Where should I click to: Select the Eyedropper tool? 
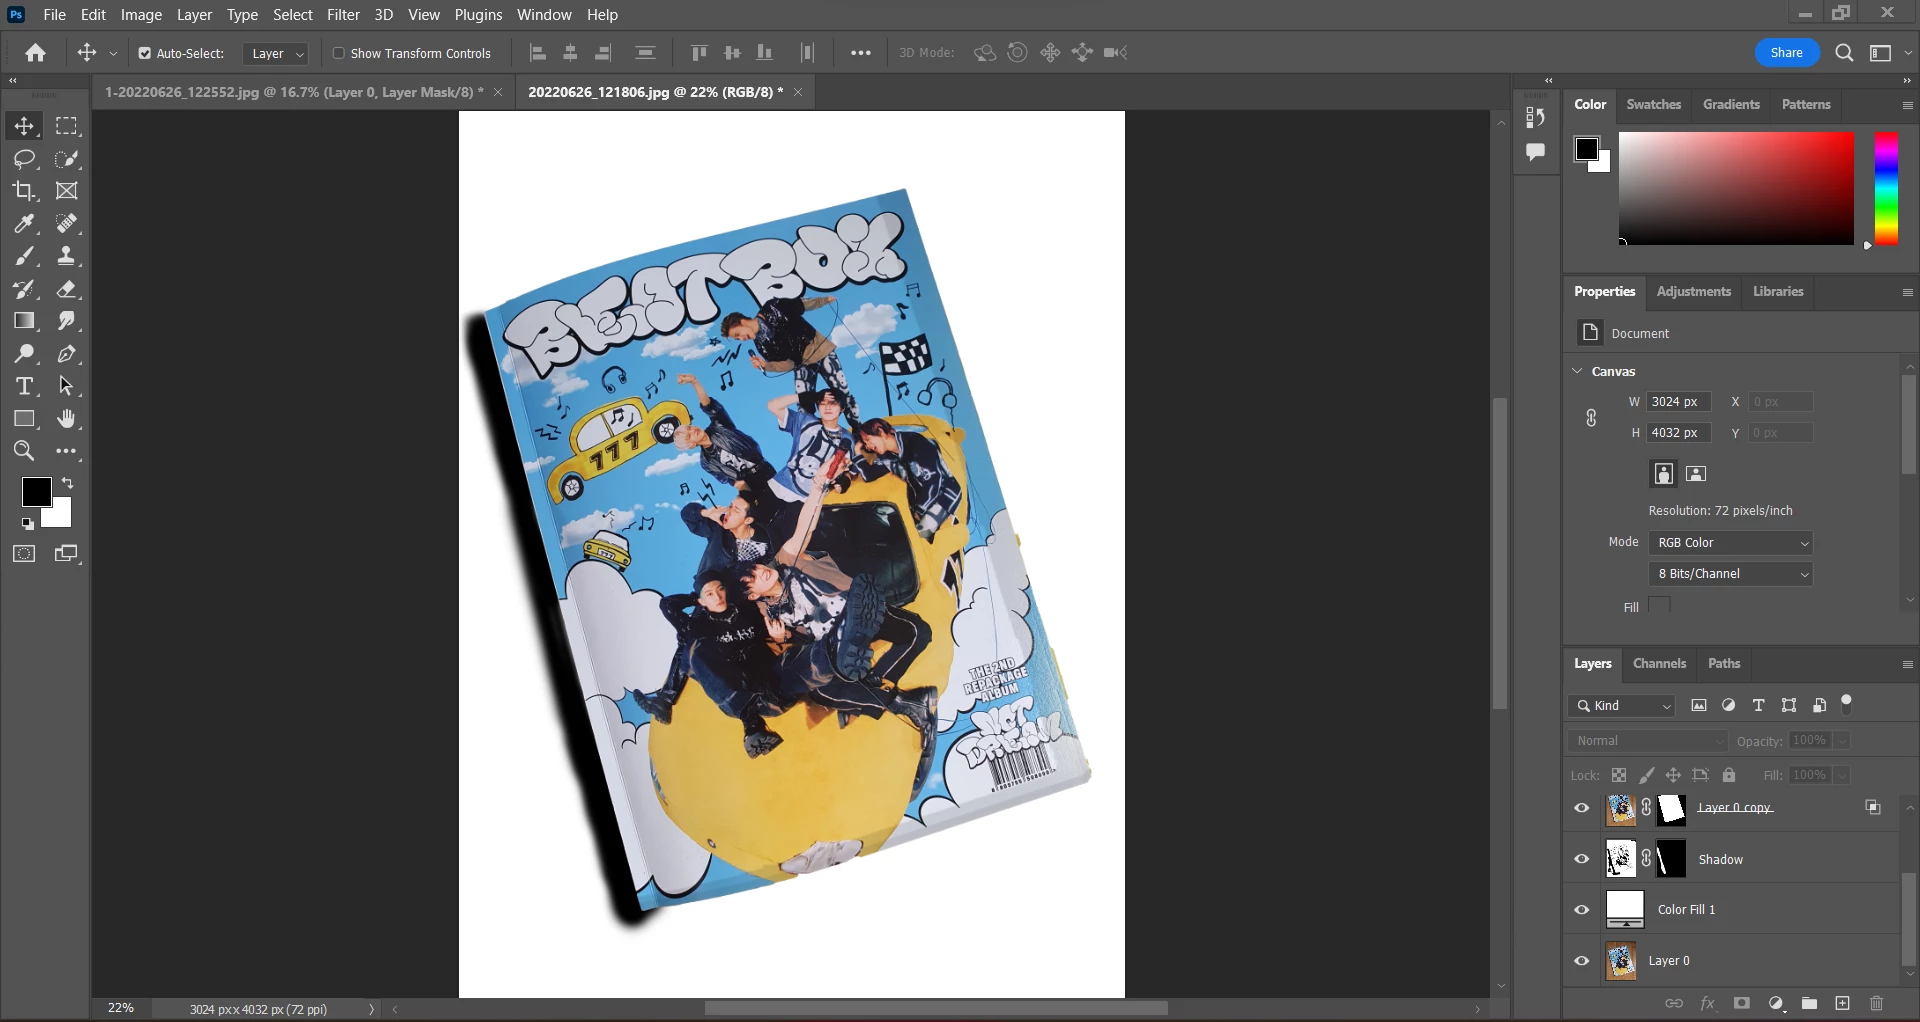coord(24,224)
